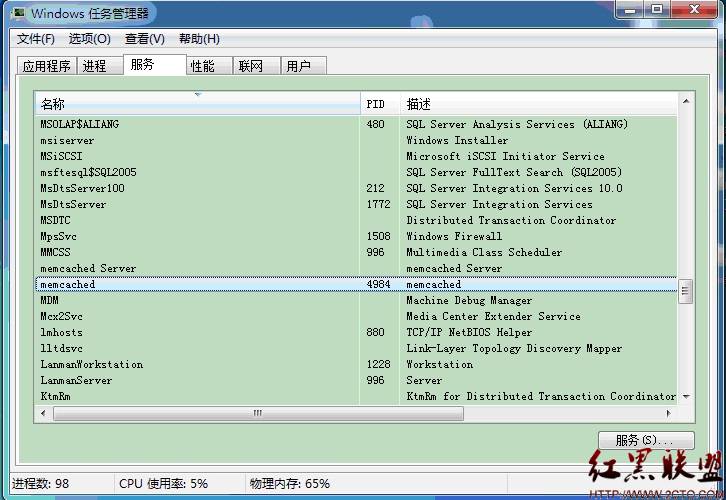Screen dimensions: 726x500
Task: Click the vertical scrollbar up arrow
Action: click(x=686, y=101)
